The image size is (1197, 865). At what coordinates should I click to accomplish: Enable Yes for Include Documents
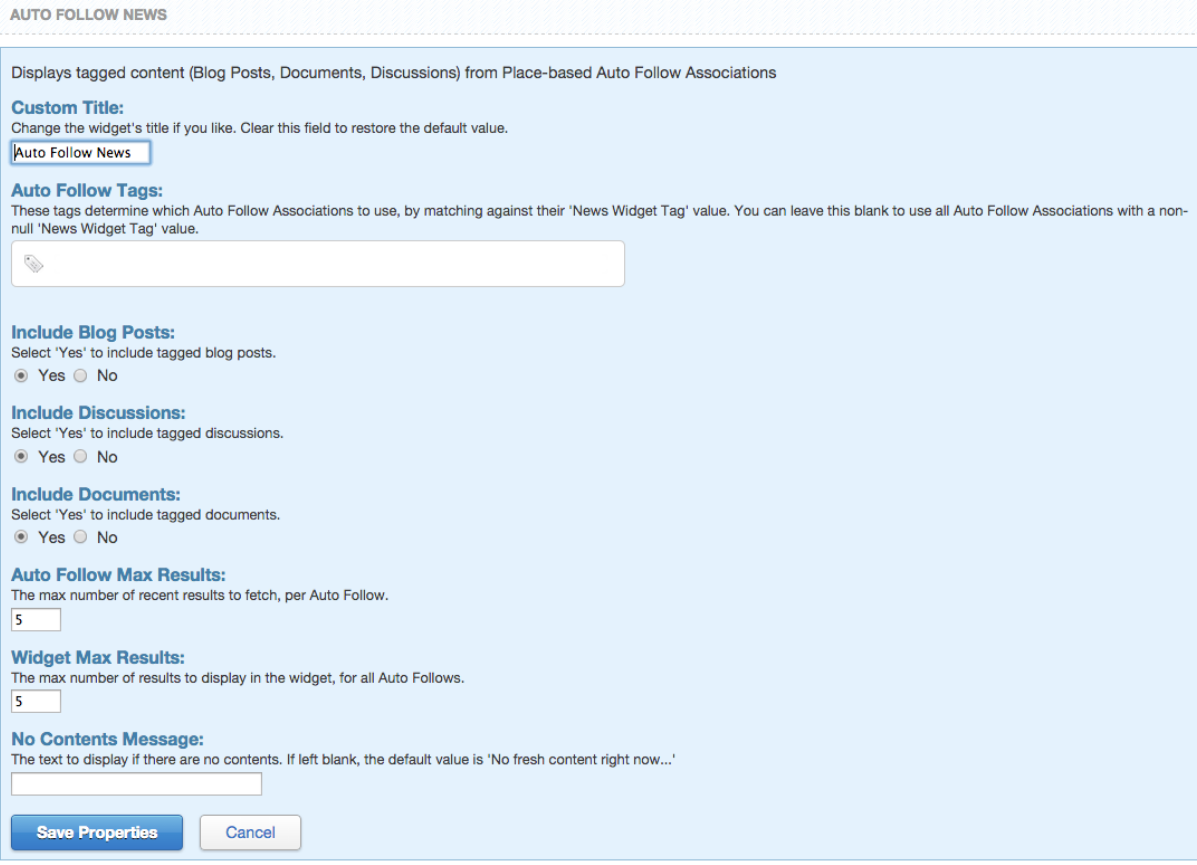coord(21,538)
